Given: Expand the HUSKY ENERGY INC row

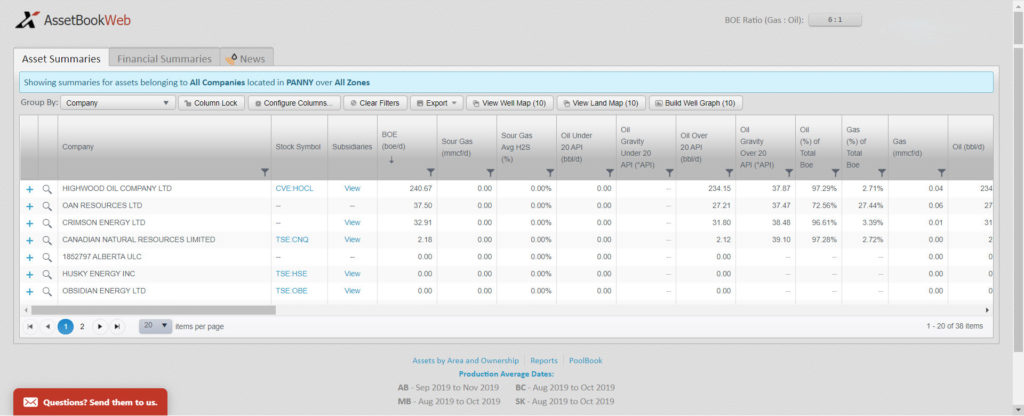Looking at the screenshot, I should click(x=29, y=274).
